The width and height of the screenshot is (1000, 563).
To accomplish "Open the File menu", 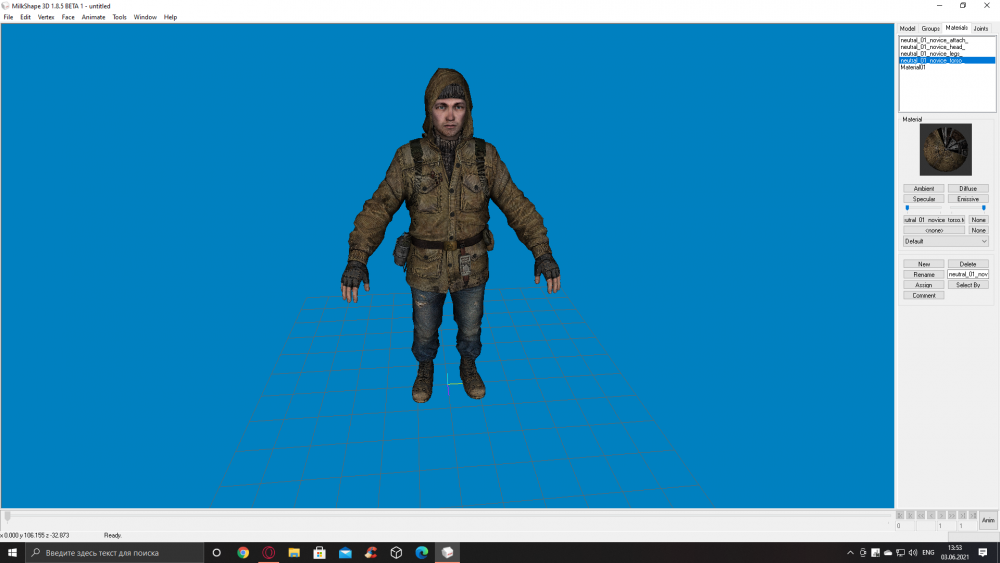I will pyautogui.click(x=8, y=17).
